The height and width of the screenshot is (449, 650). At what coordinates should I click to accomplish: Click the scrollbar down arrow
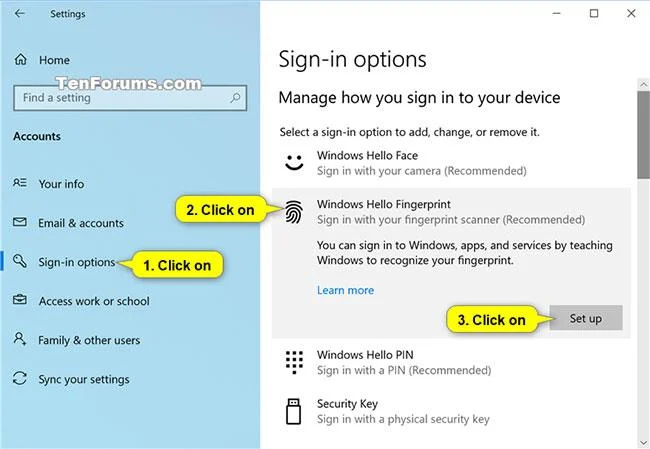(643, 443)
